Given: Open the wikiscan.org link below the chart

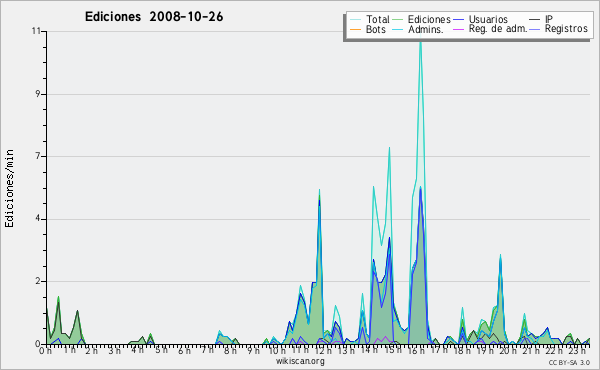Looking at the screenshot, I should pos(300,361).
